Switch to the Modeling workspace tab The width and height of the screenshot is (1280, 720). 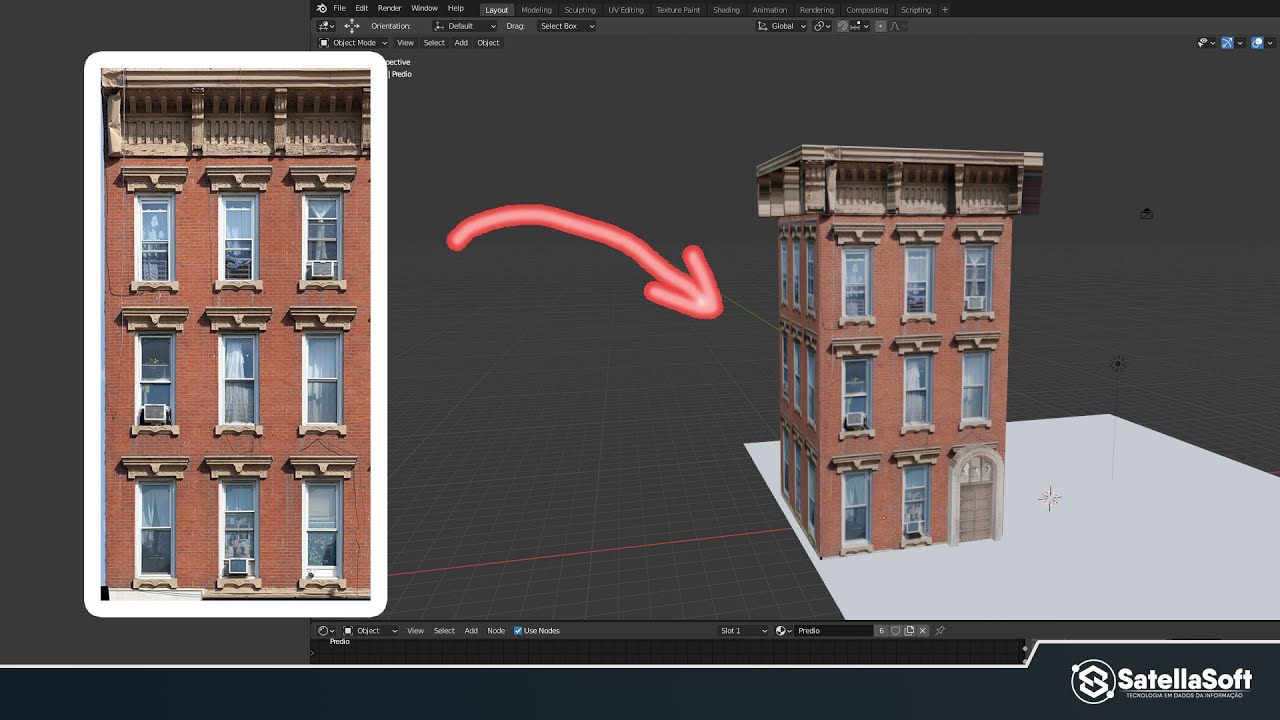(x=536, y=10)
